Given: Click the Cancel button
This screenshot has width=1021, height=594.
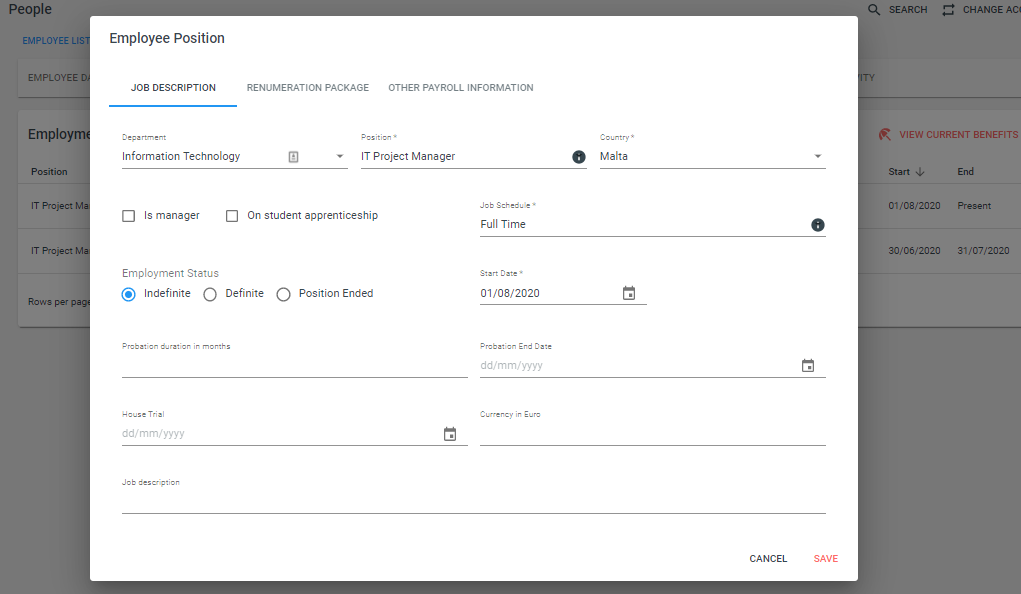Looking at the screenshot, I should coord(768,559).
